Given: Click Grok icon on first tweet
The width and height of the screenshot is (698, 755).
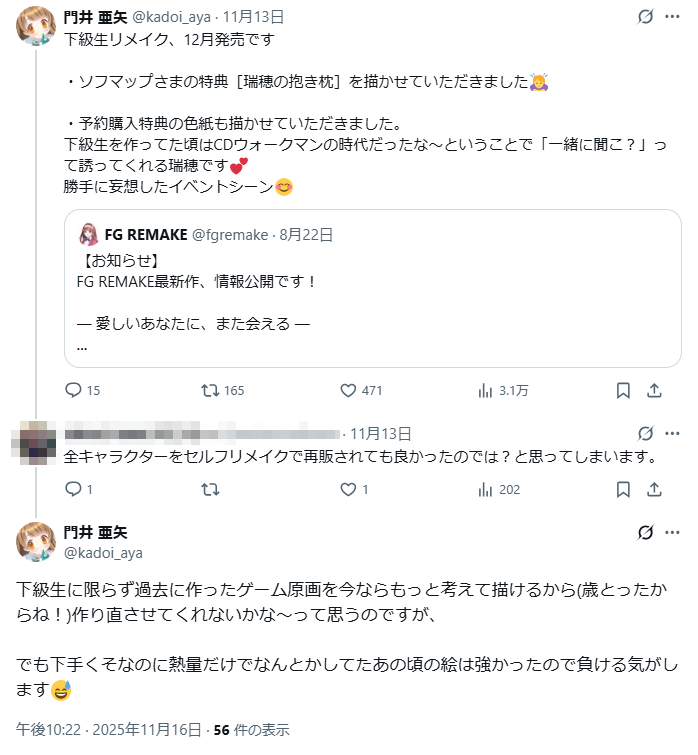Looking at the screenshot, I should click(x=646, y=17).
